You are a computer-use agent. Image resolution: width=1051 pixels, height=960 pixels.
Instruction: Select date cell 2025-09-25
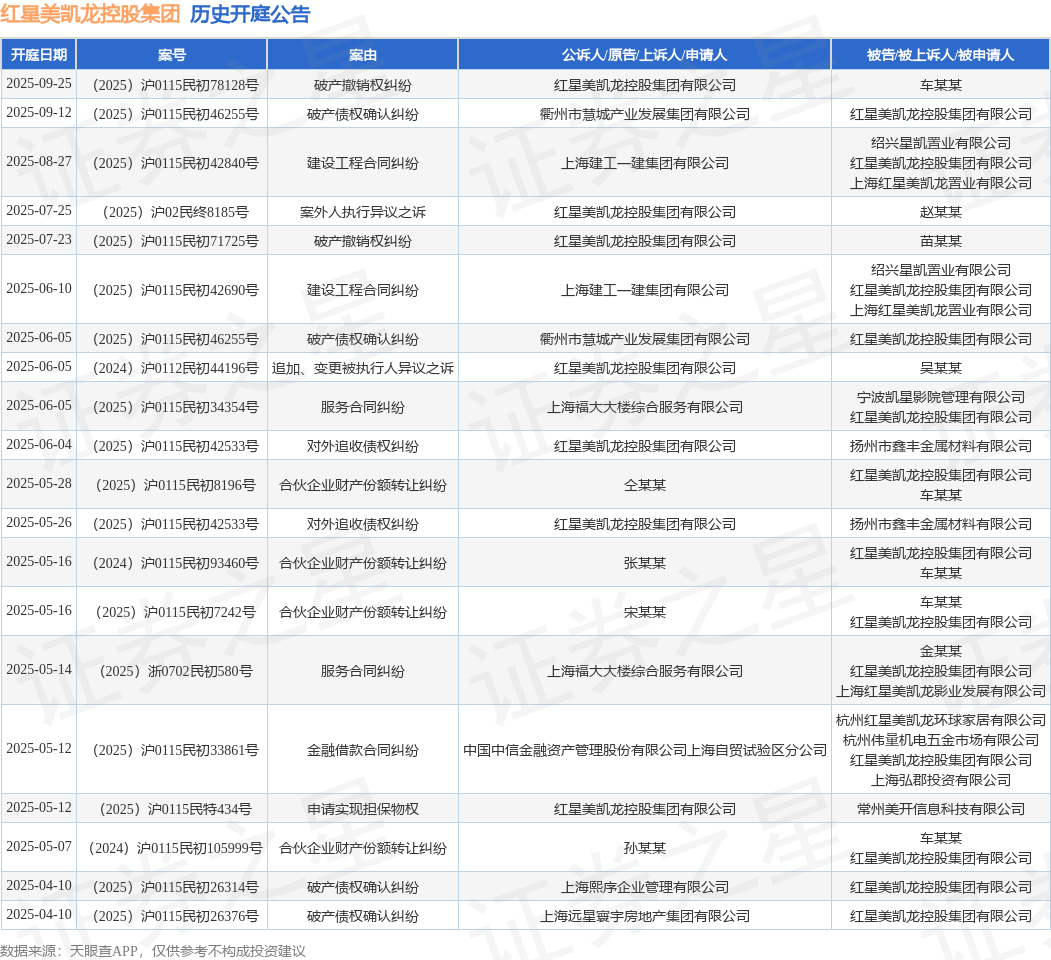tap(39, 84)
